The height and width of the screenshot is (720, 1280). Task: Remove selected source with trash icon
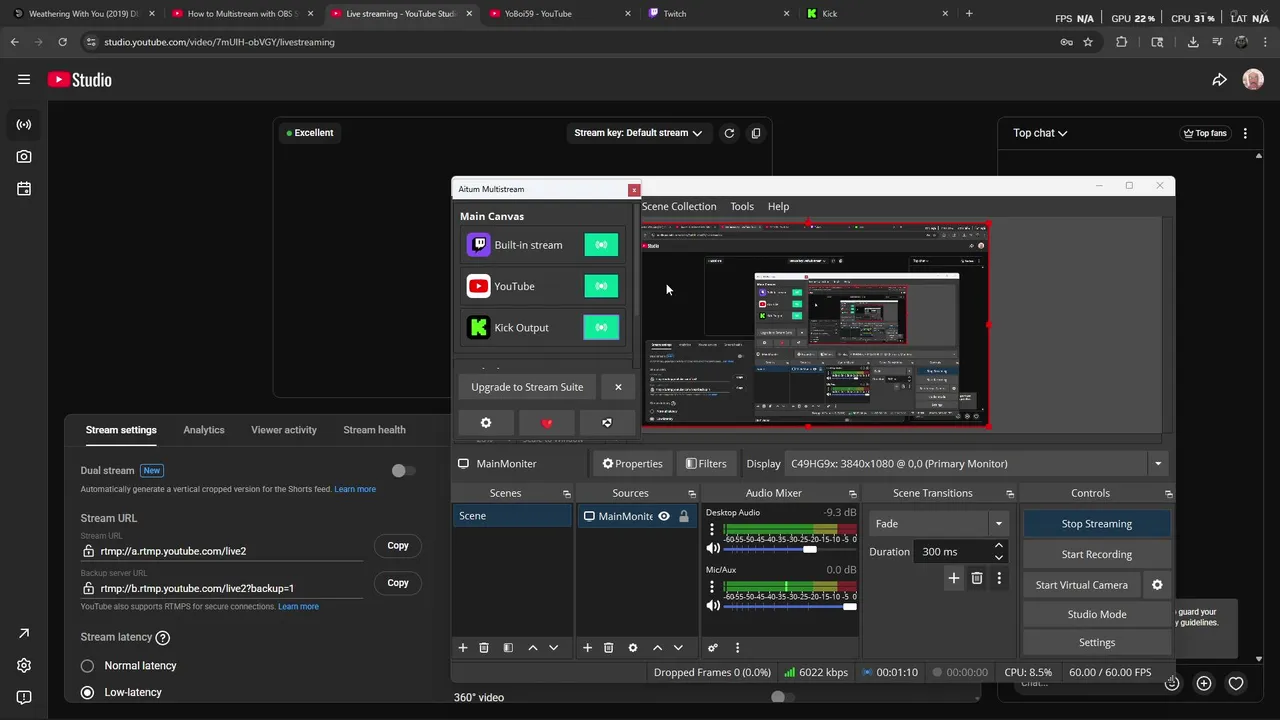[x=608, y=648]
